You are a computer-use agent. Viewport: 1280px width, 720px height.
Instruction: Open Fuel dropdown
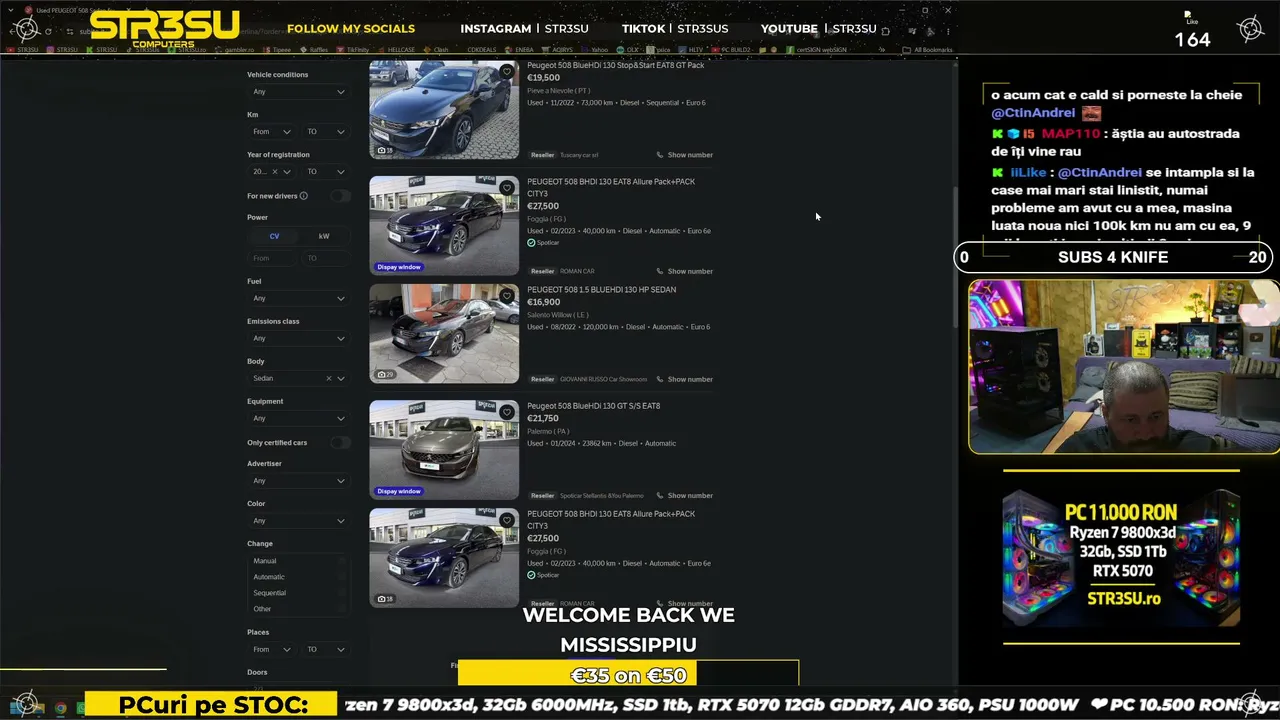tap(298, 298)
